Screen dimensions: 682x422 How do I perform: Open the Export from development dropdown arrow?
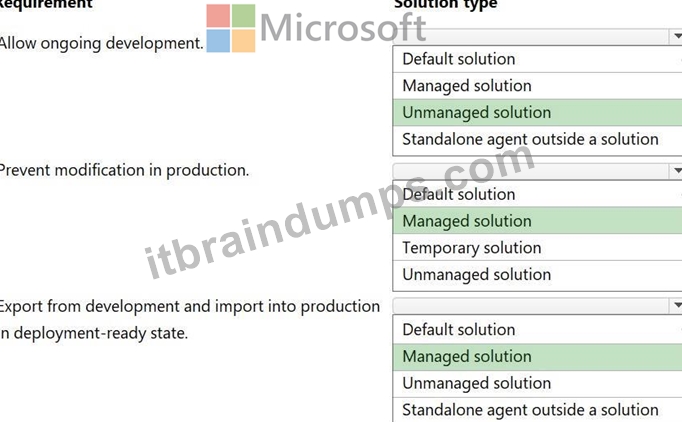676,306
